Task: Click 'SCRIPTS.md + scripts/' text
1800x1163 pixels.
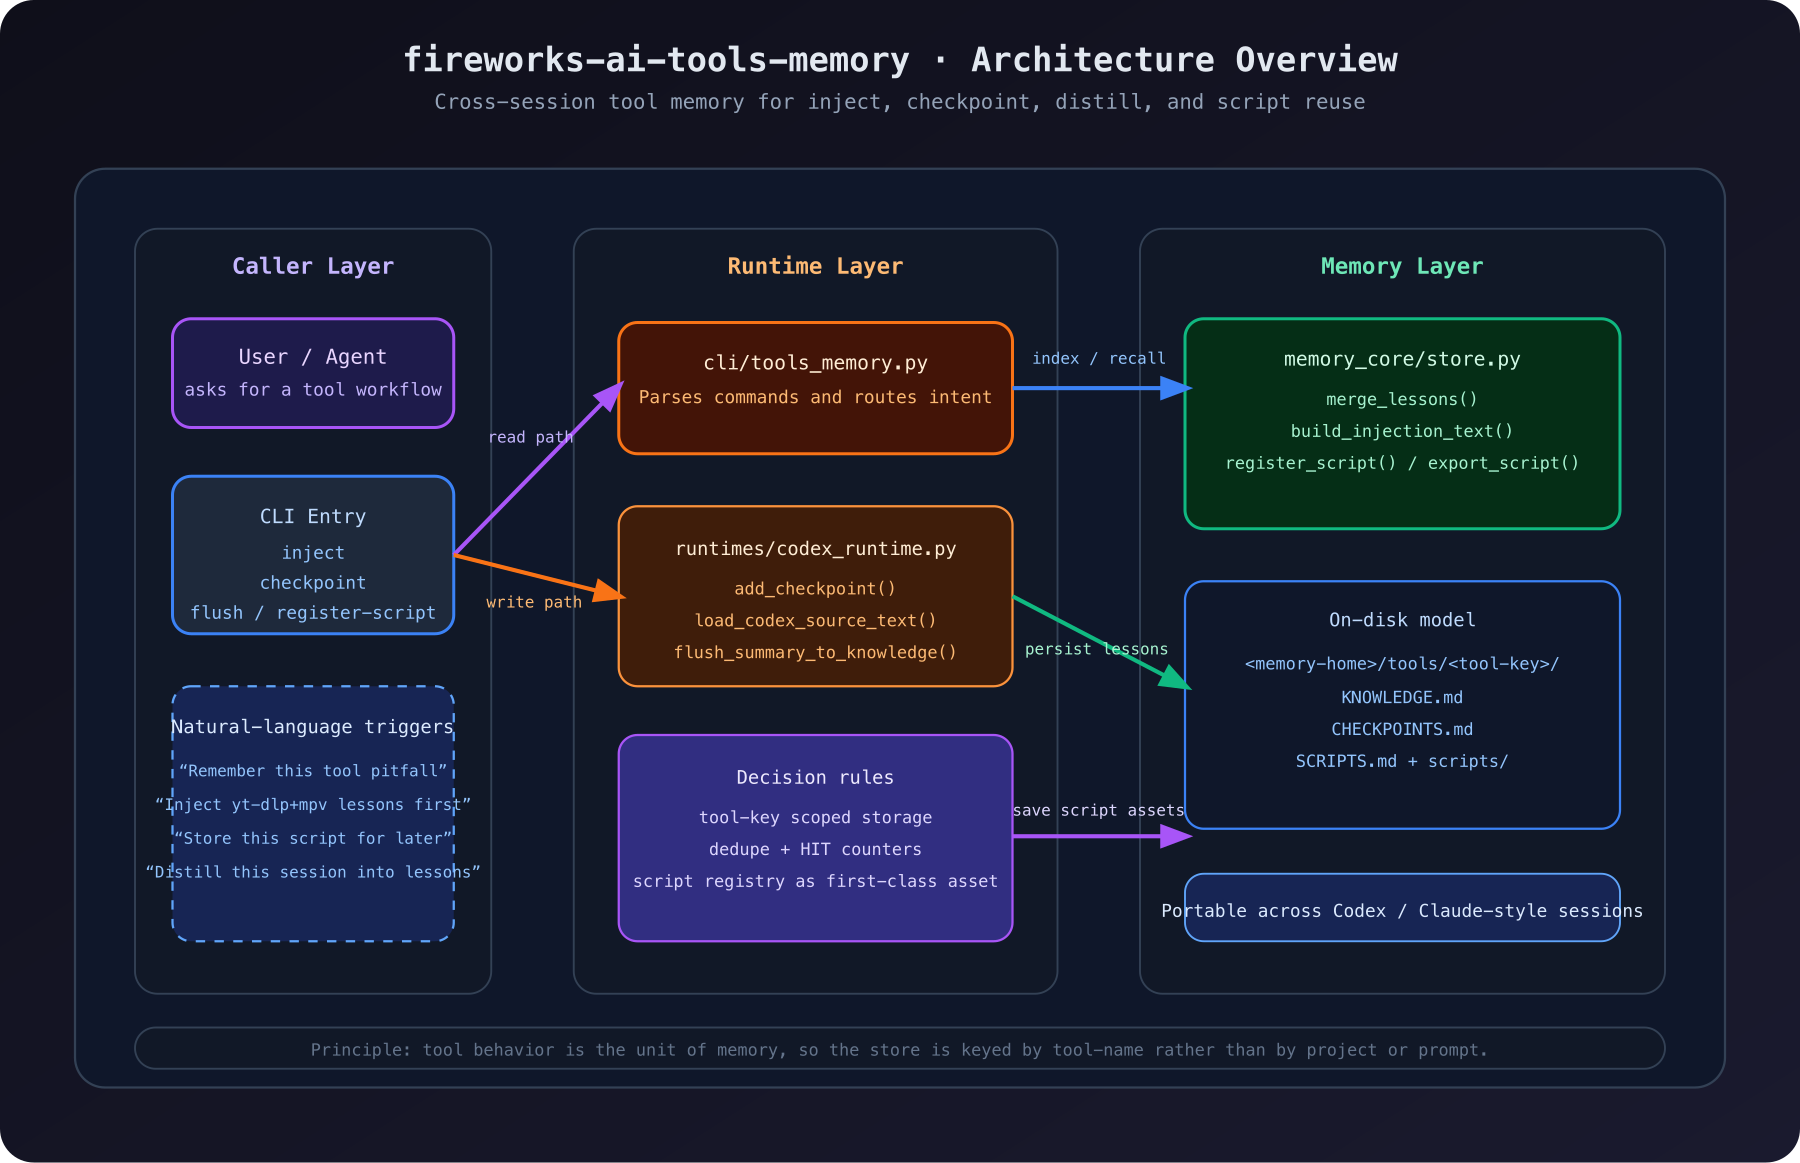Action: pyautogui.click(x=1402, y=762)
